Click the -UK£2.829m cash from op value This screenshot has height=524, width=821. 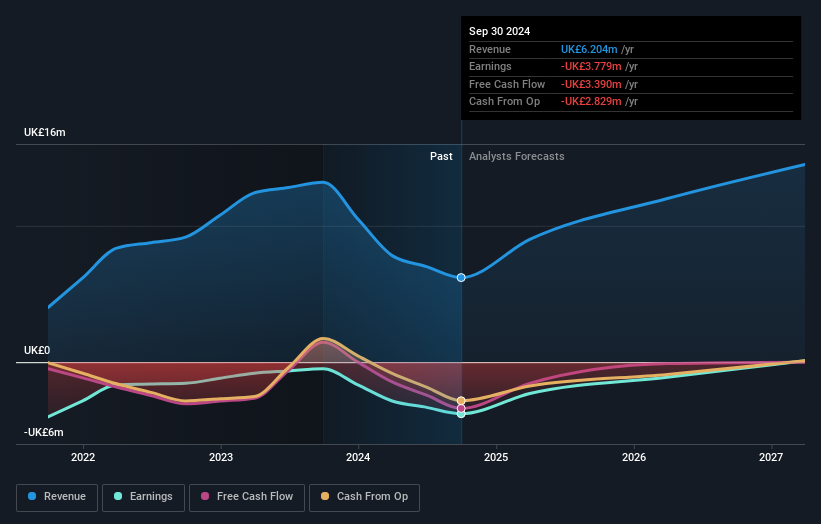click(591, 102)
